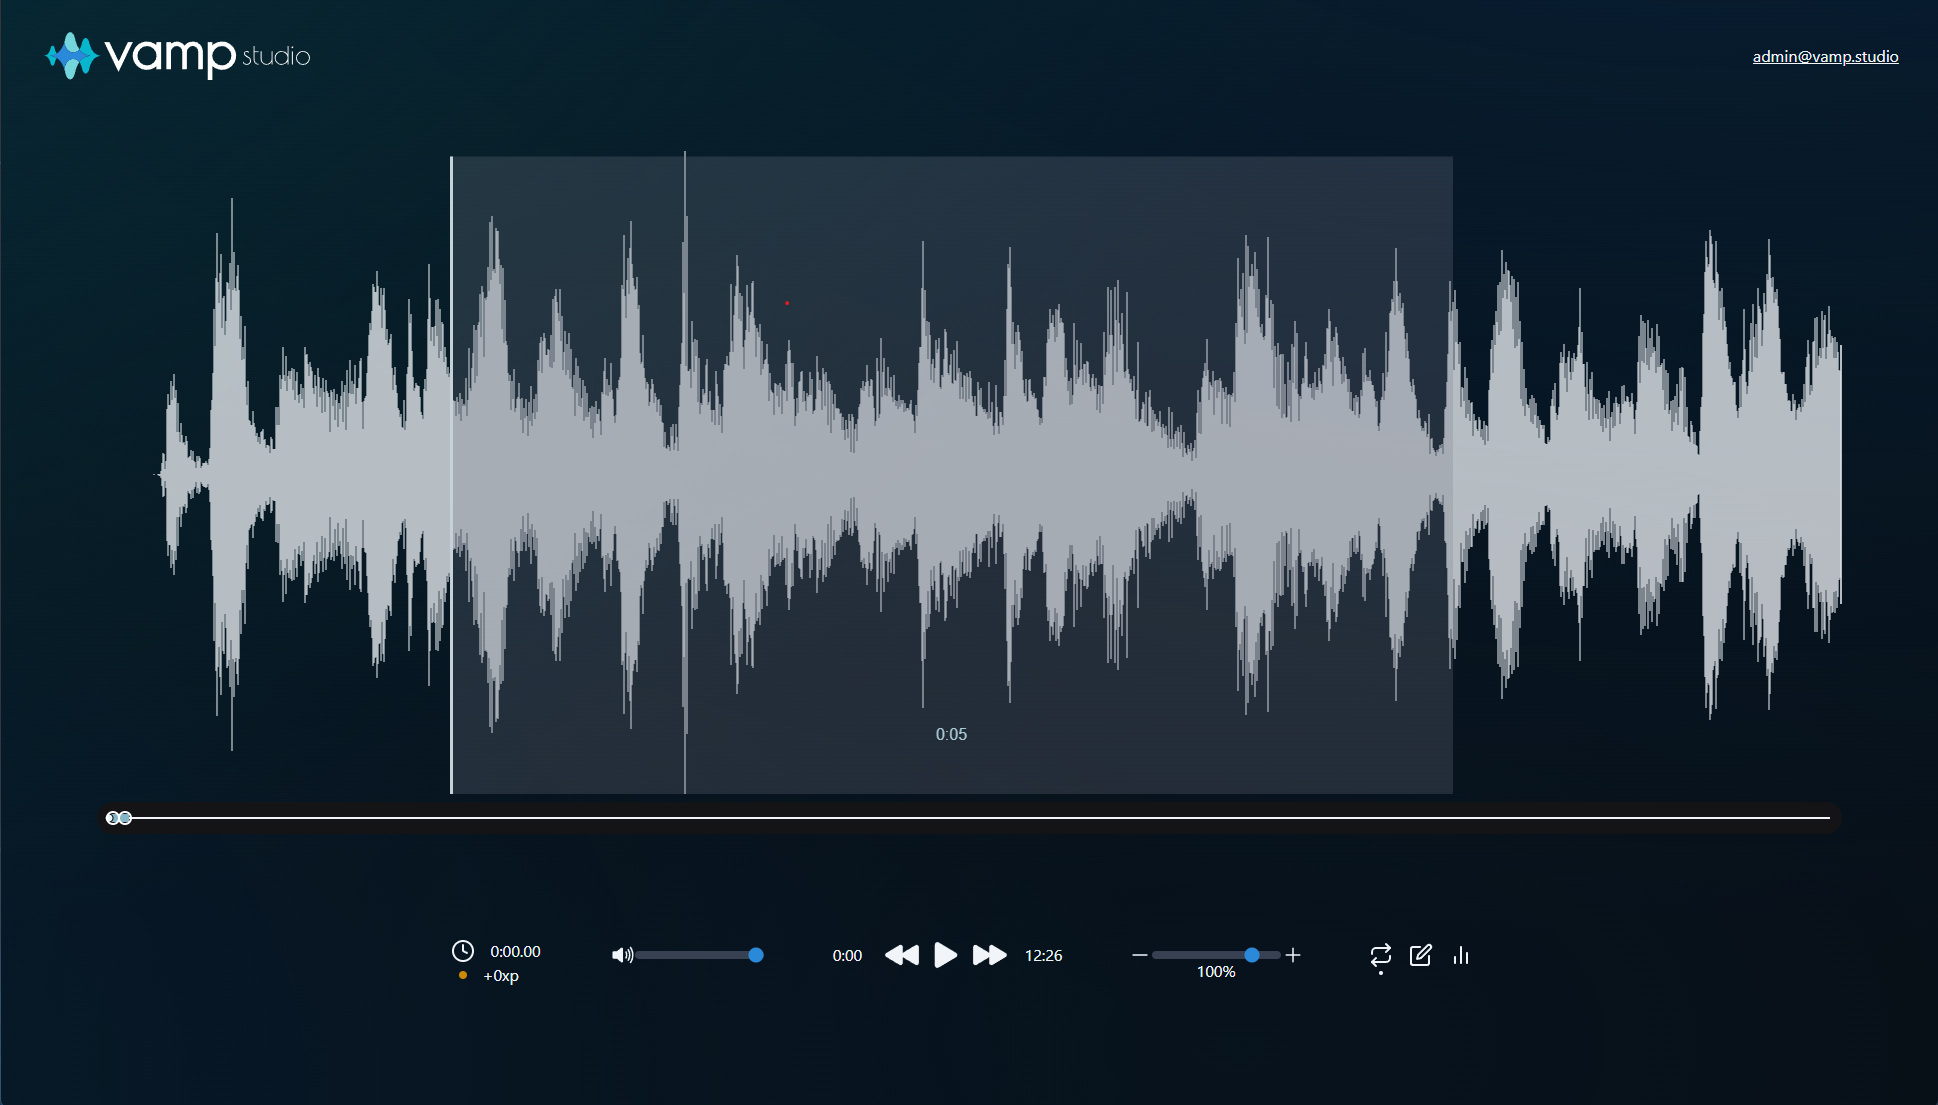Toggle playback with the play button
The height and width of the screenshot is (1105, 1938).
point(945,955)
